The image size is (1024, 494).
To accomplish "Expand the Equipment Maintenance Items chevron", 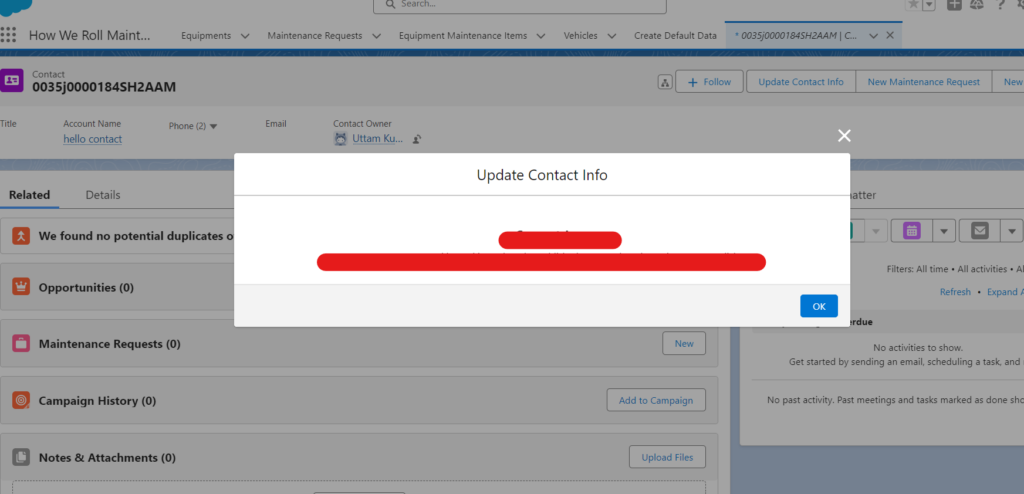I will 541,36.
